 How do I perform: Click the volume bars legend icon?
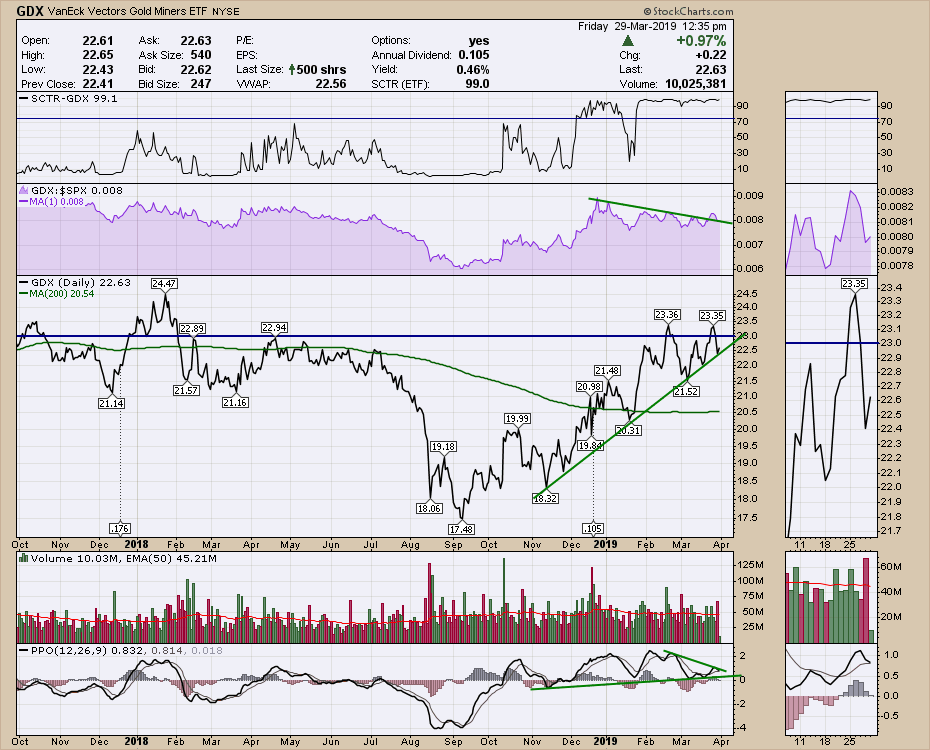[x=24, y=558]
